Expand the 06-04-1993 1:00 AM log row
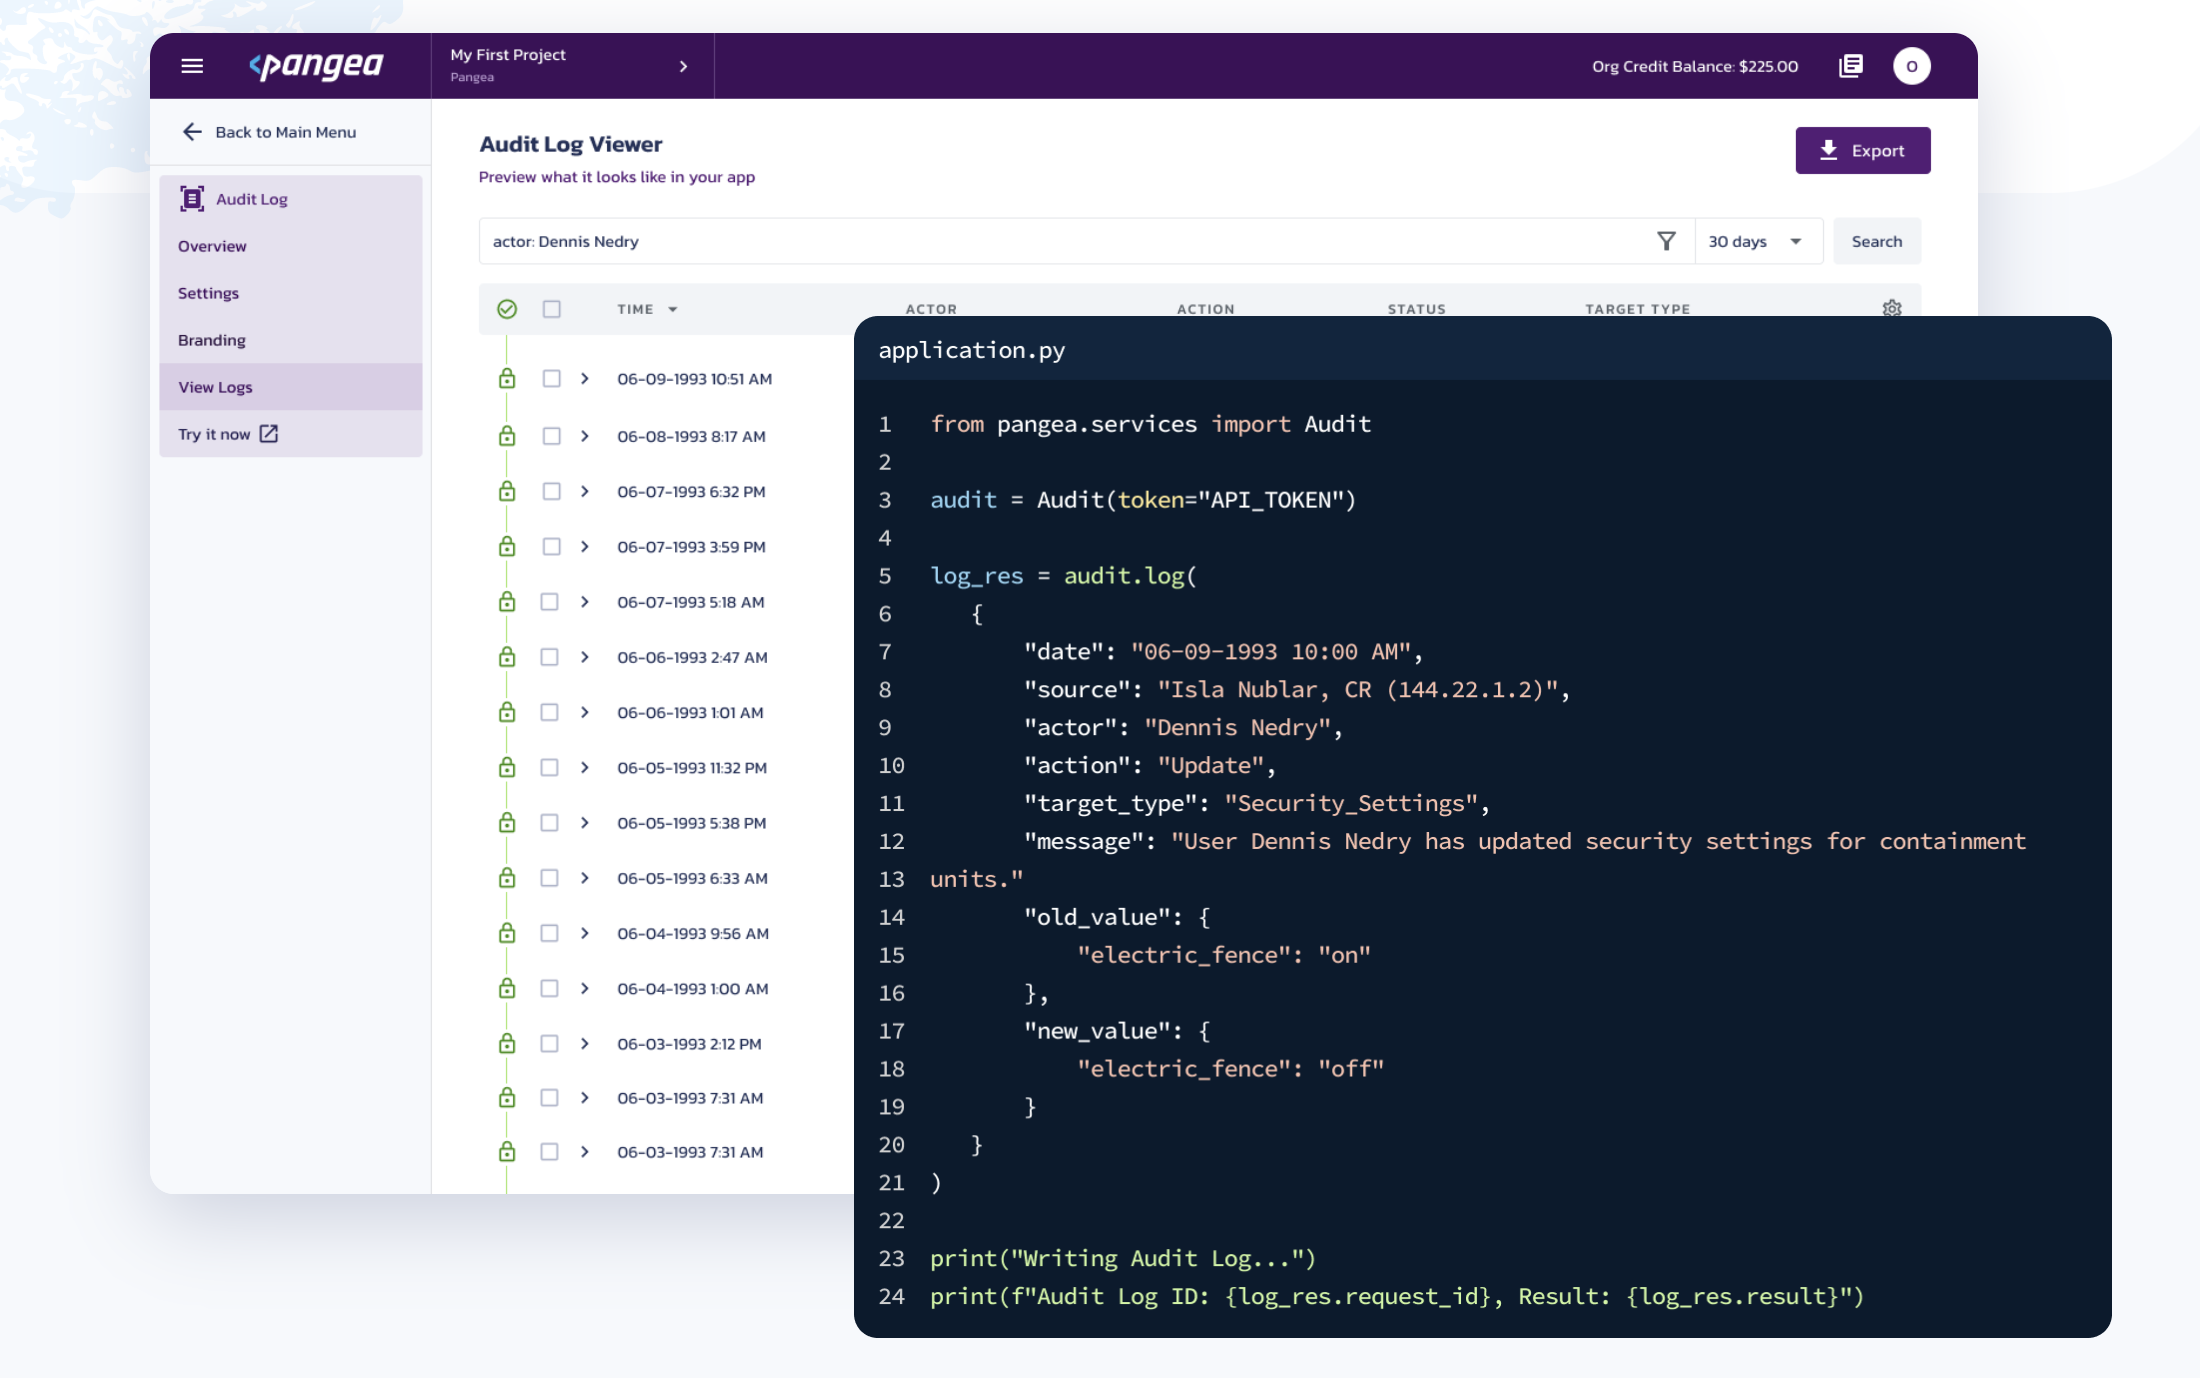This screenshot has width=2200, height=1378. click(585, 988)
